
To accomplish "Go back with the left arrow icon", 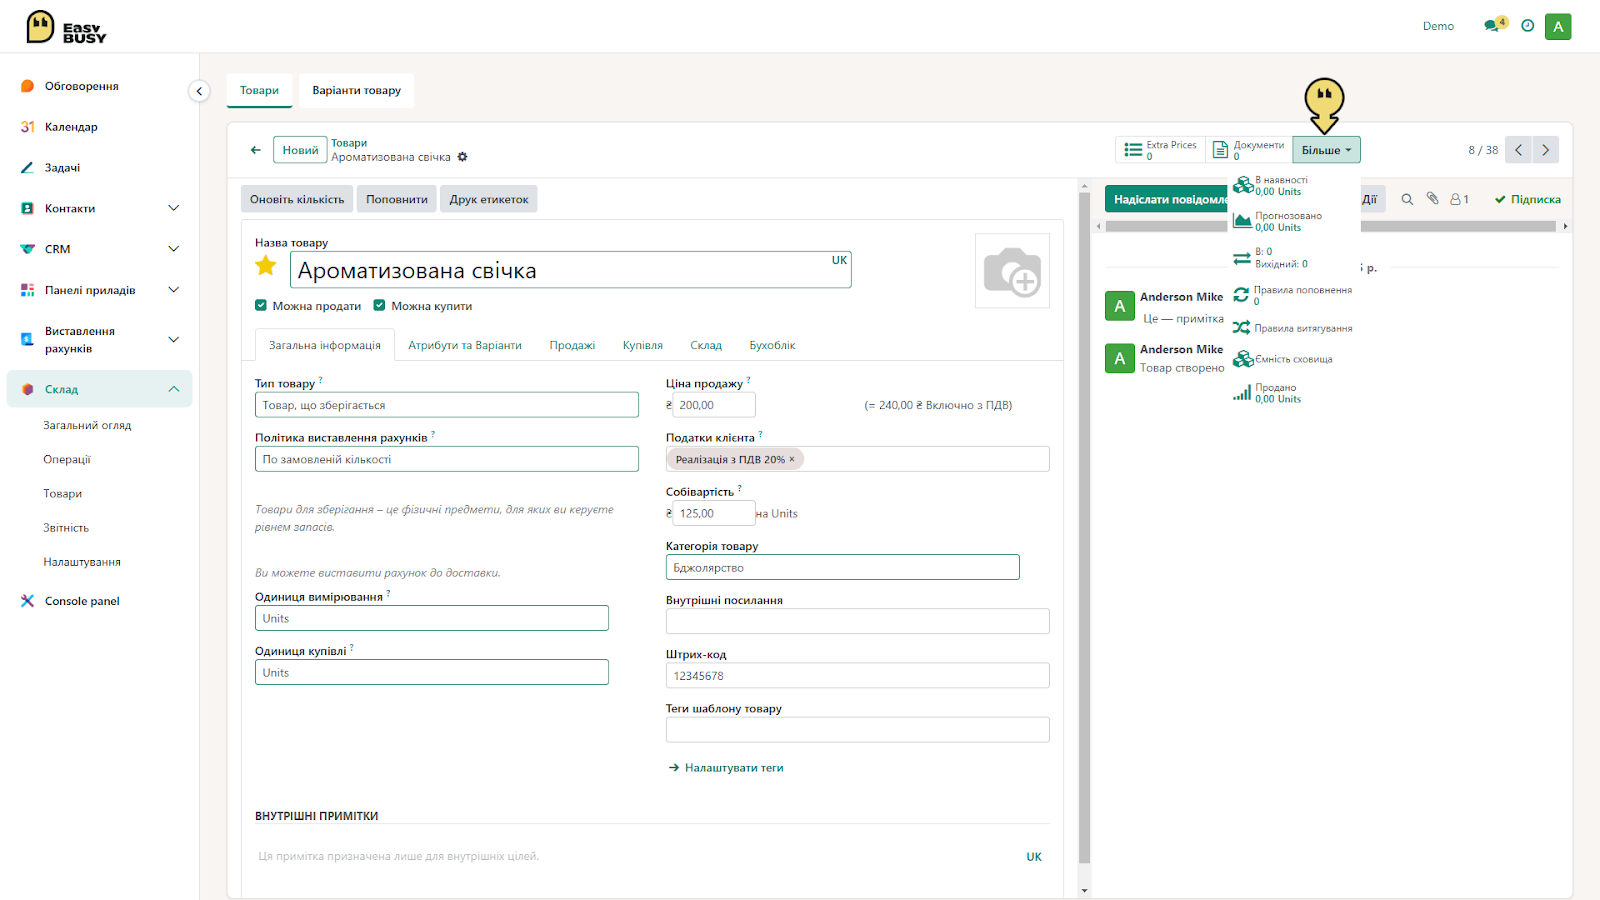I will click(x=256, y=150).
